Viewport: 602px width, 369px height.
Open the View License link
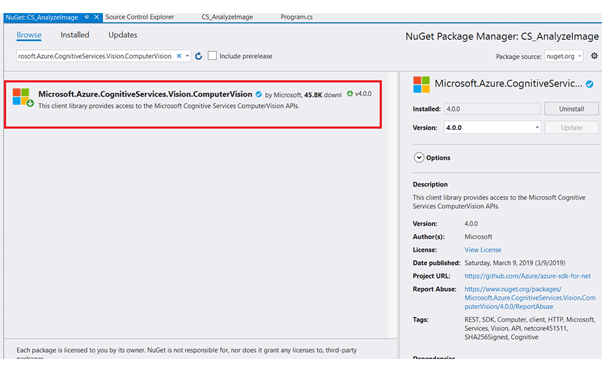(x=483, y=250)
